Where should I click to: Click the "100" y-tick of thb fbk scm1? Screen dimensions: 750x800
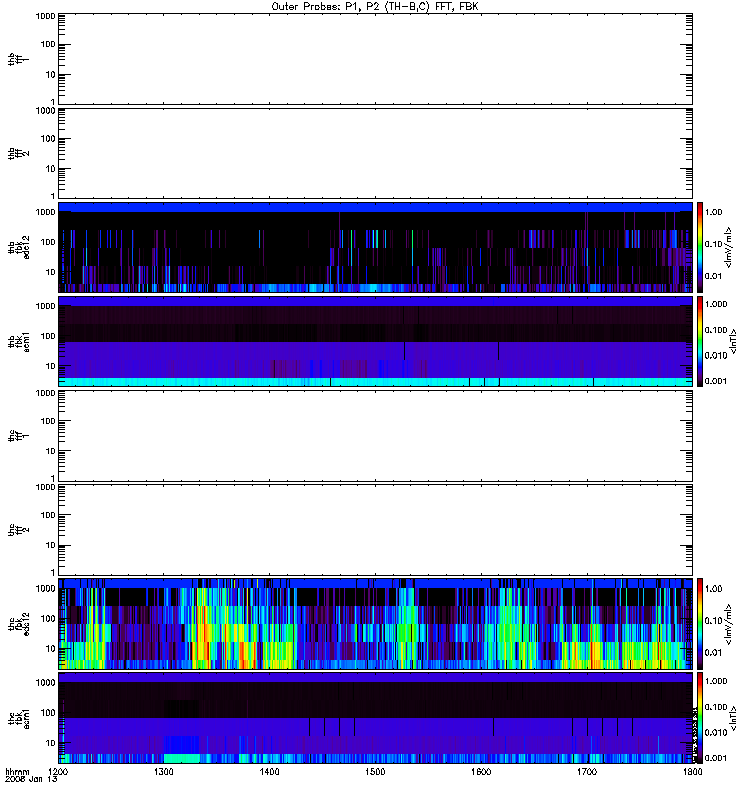click(48, 336)
